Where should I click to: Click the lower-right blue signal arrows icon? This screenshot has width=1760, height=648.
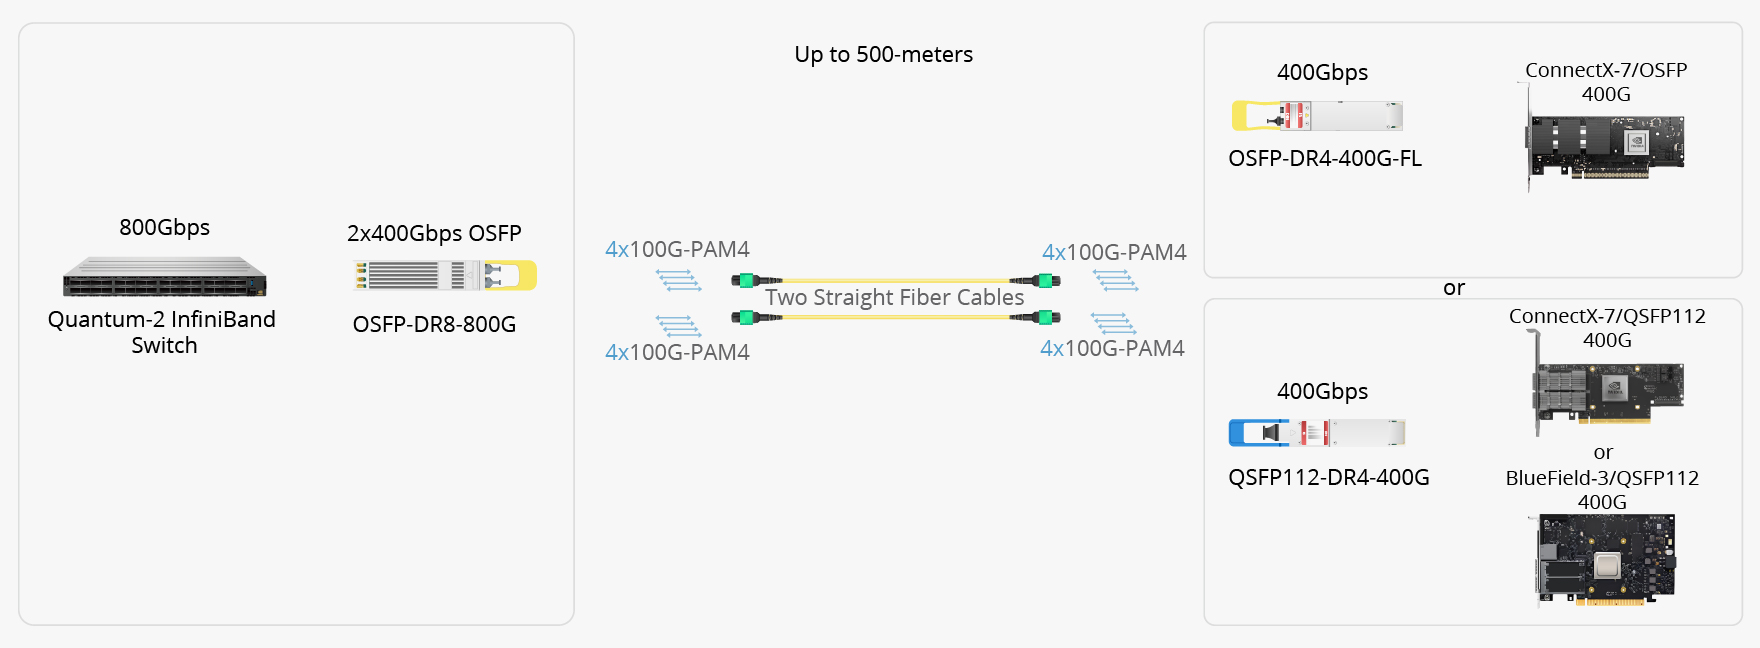[x=1114, y=324]
